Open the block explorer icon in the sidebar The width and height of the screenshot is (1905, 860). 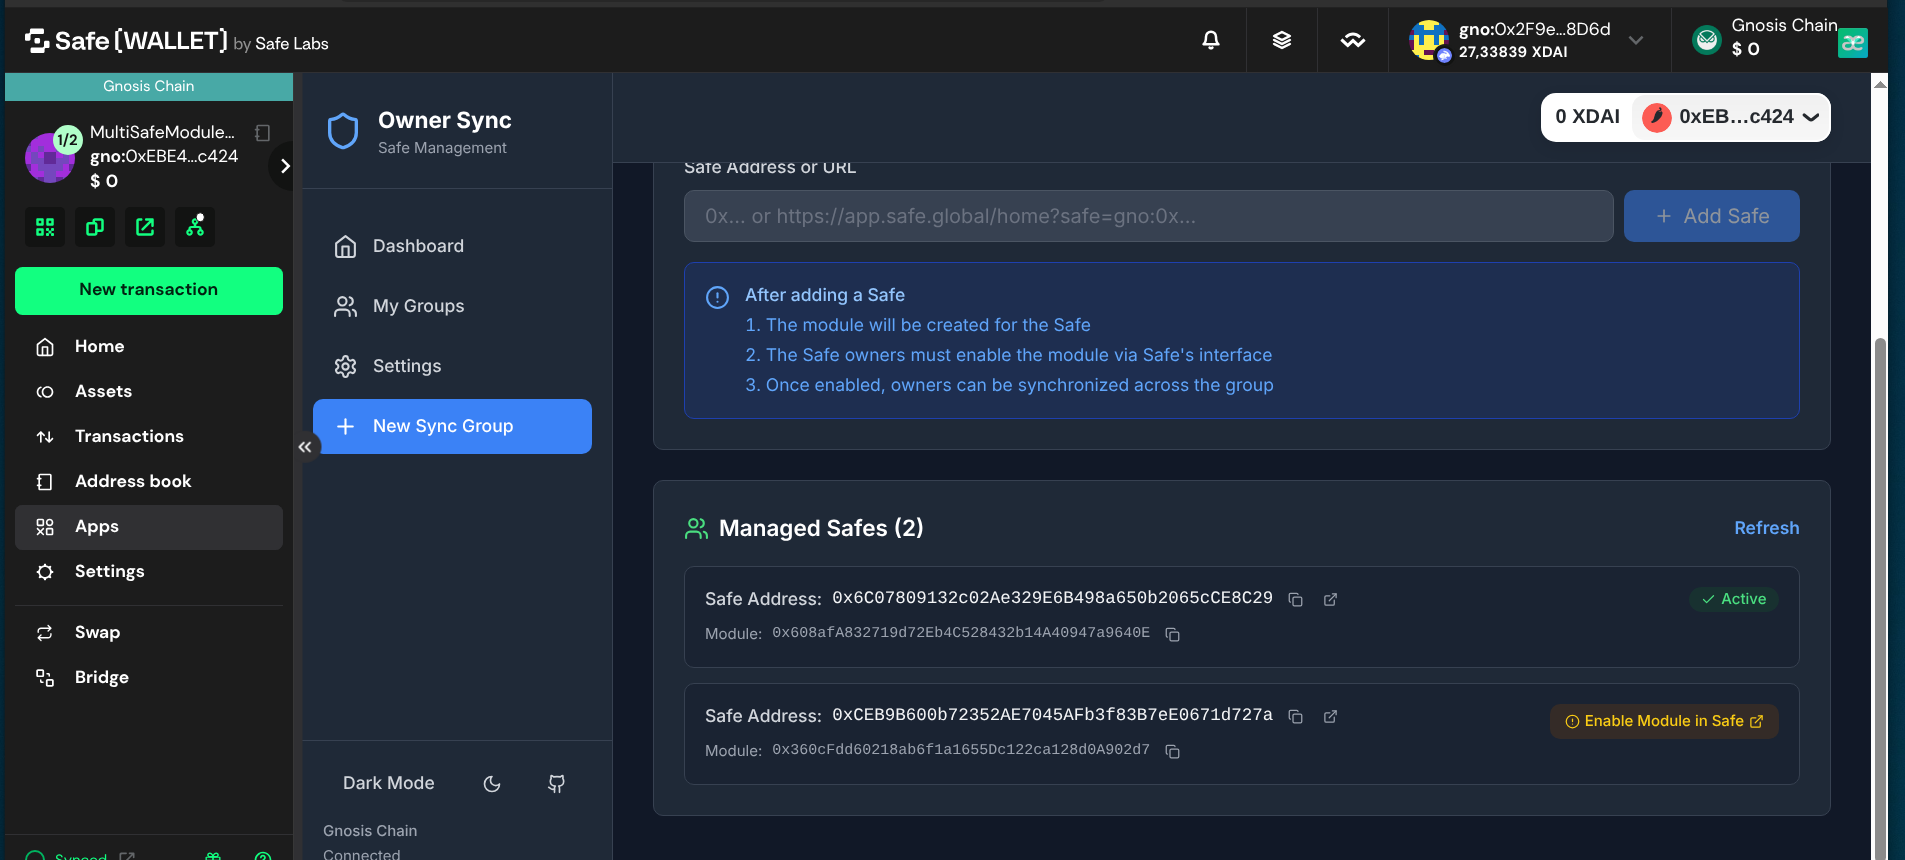tap(145, 227)
